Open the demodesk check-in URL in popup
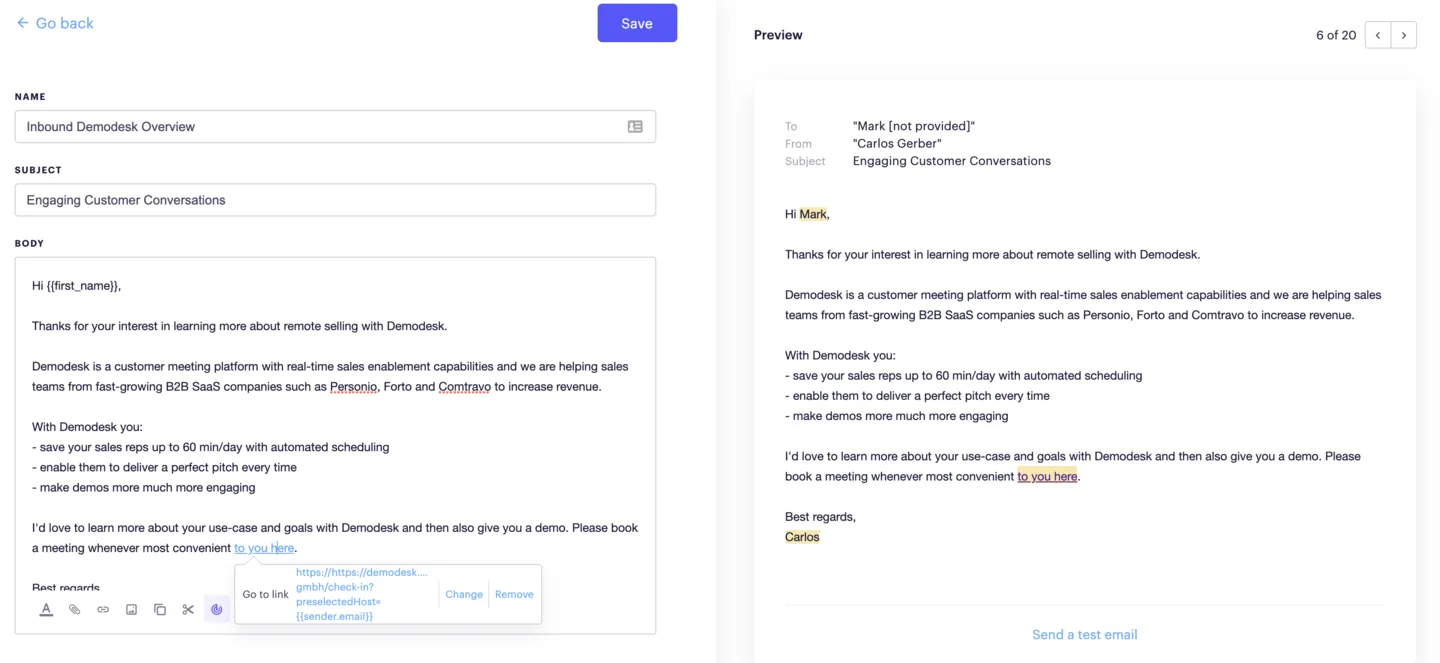Viewport: 1440px width, 663px height. (362, 594)
